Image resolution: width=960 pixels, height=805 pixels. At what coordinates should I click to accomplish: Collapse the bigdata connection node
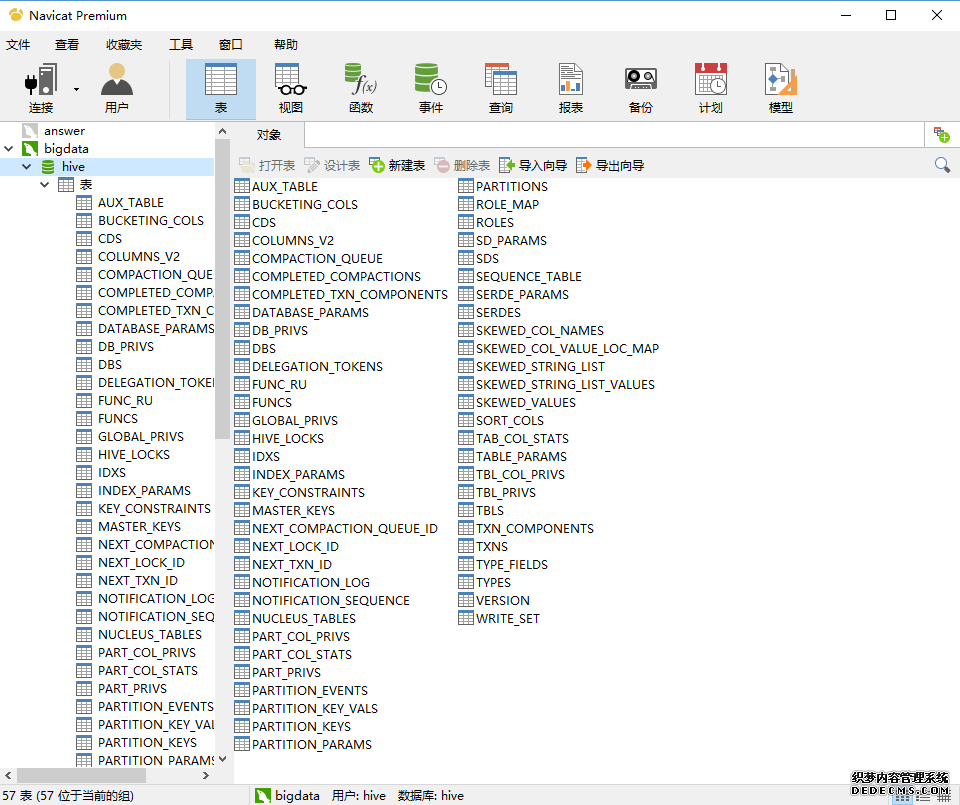click(9, 149)
